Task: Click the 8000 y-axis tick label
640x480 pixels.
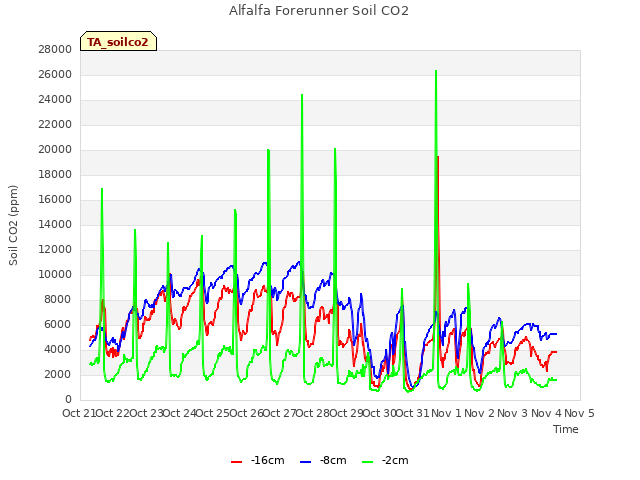Action: point(58,299)
